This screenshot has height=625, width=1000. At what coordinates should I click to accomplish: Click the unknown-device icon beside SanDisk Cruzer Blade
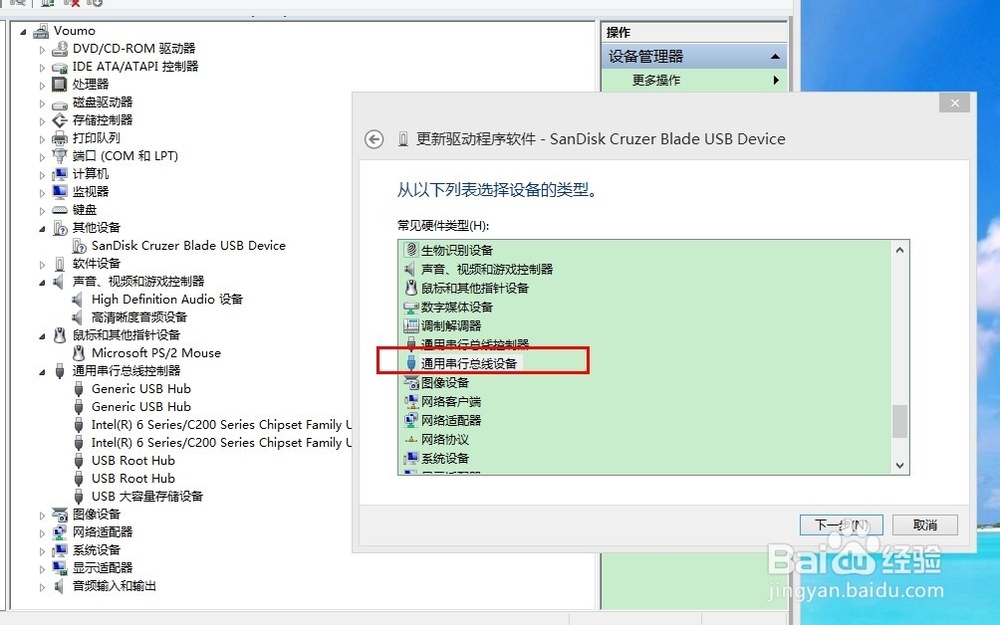(80, 246)
